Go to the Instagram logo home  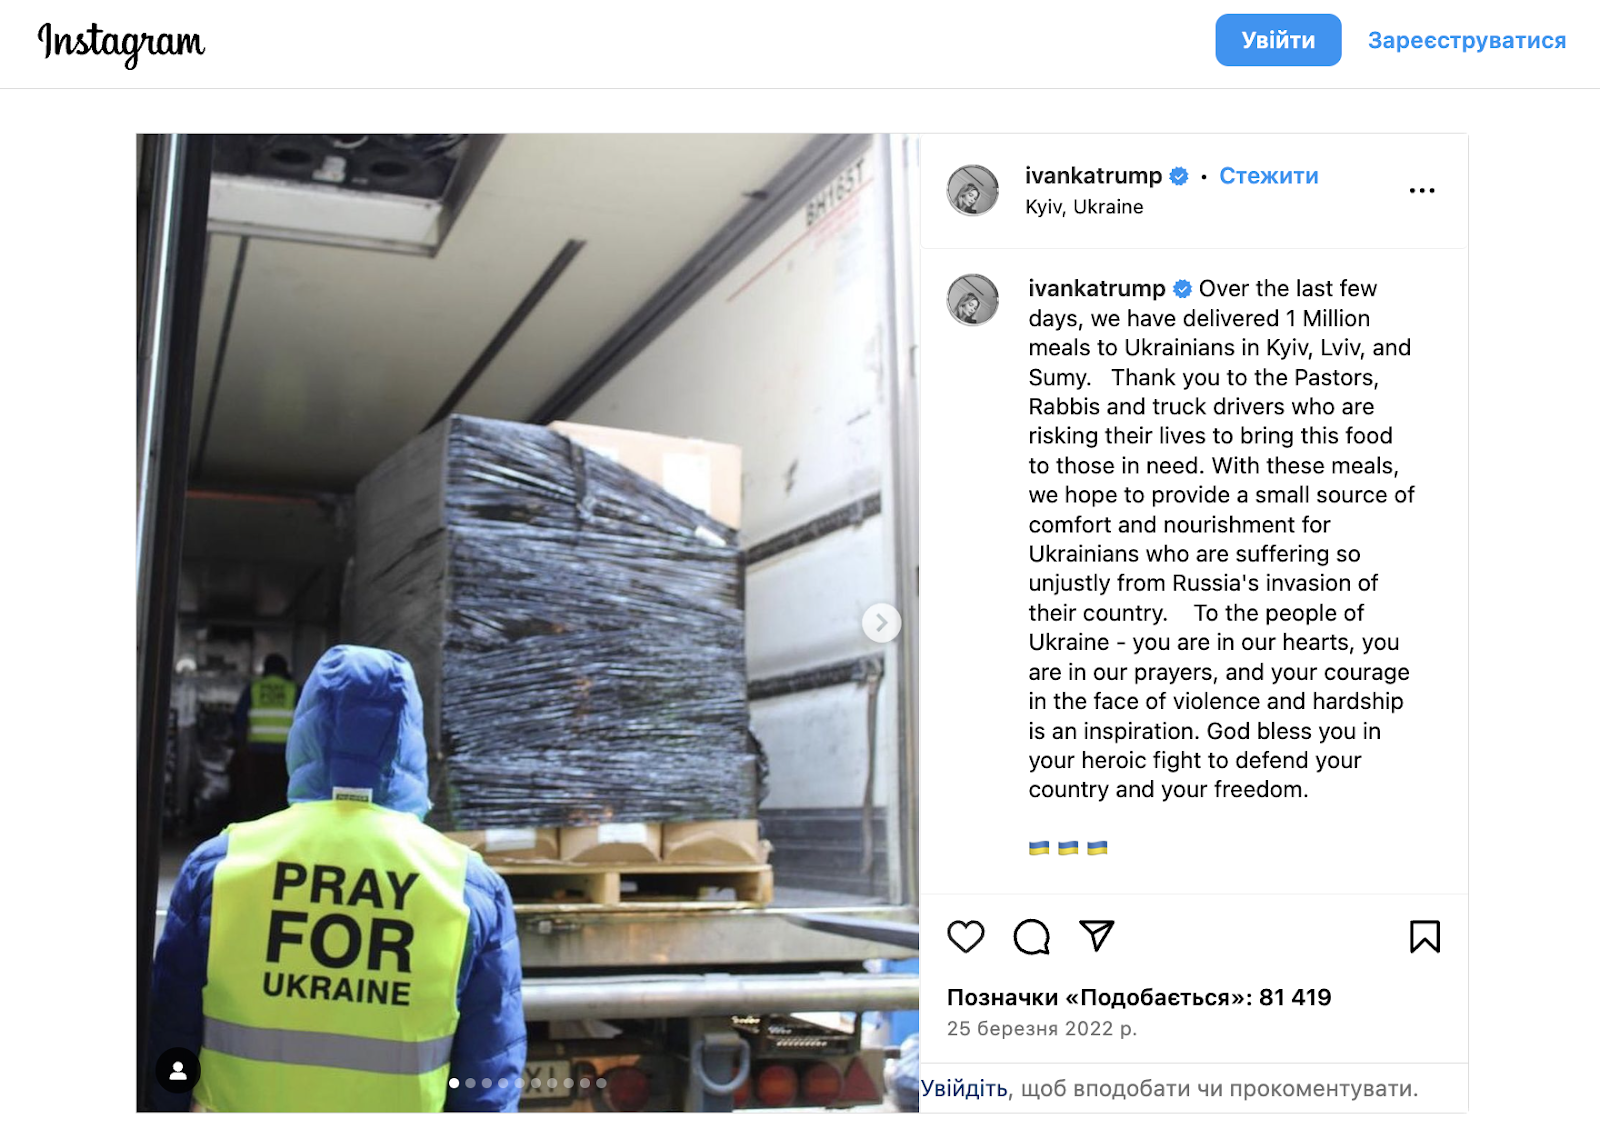coord(121,44)
